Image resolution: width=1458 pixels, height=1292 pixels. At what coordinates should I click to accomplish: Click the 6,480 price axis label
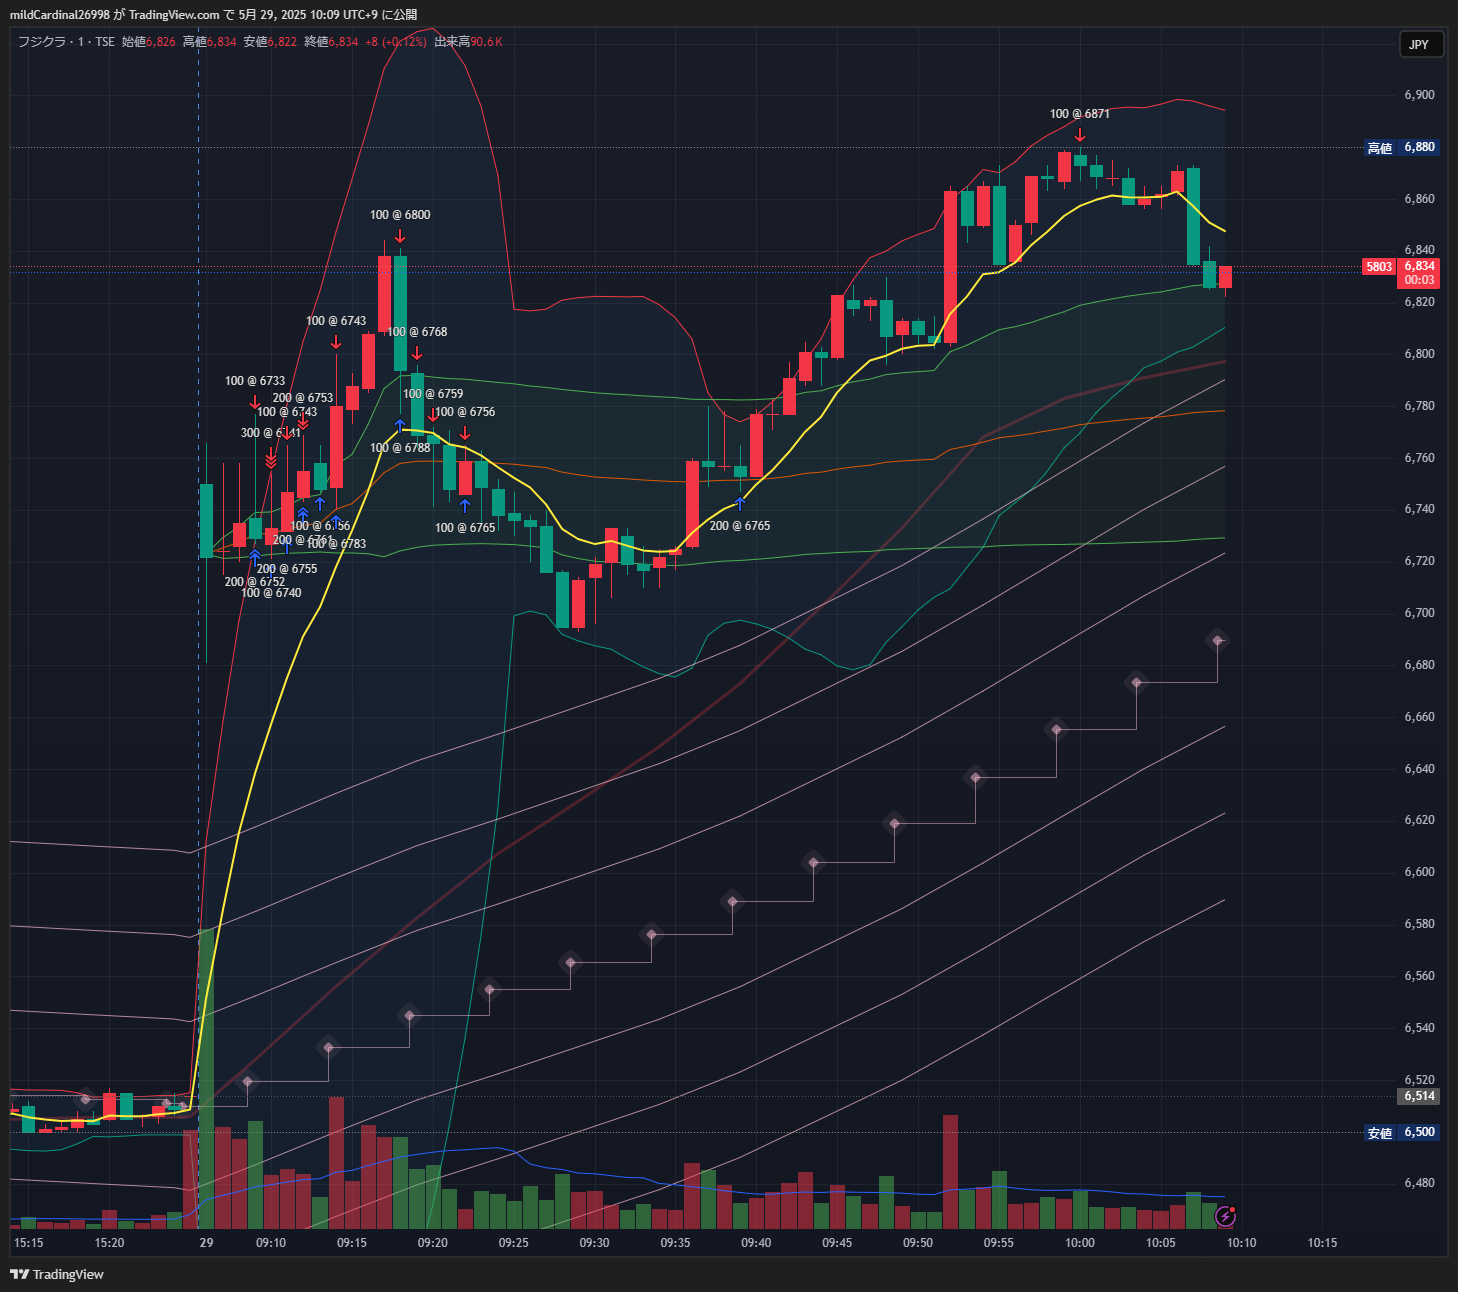pos(1419,1183)
